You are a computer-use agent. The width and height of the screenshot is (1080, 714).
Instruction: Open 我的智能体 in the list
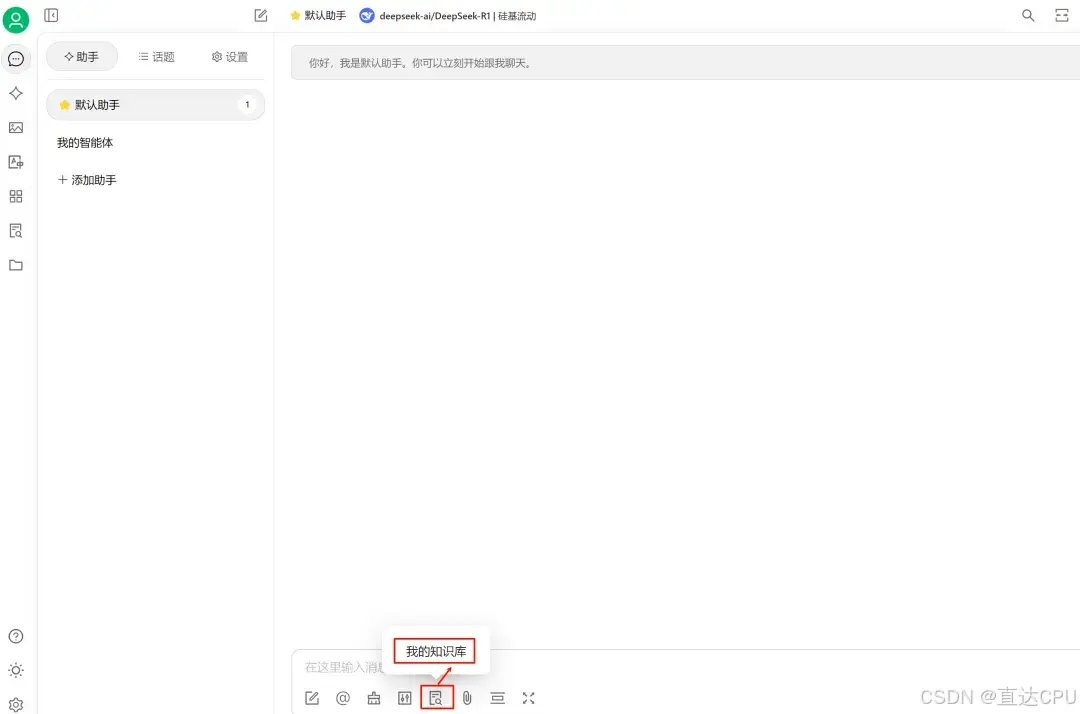[x=85, y=143]
